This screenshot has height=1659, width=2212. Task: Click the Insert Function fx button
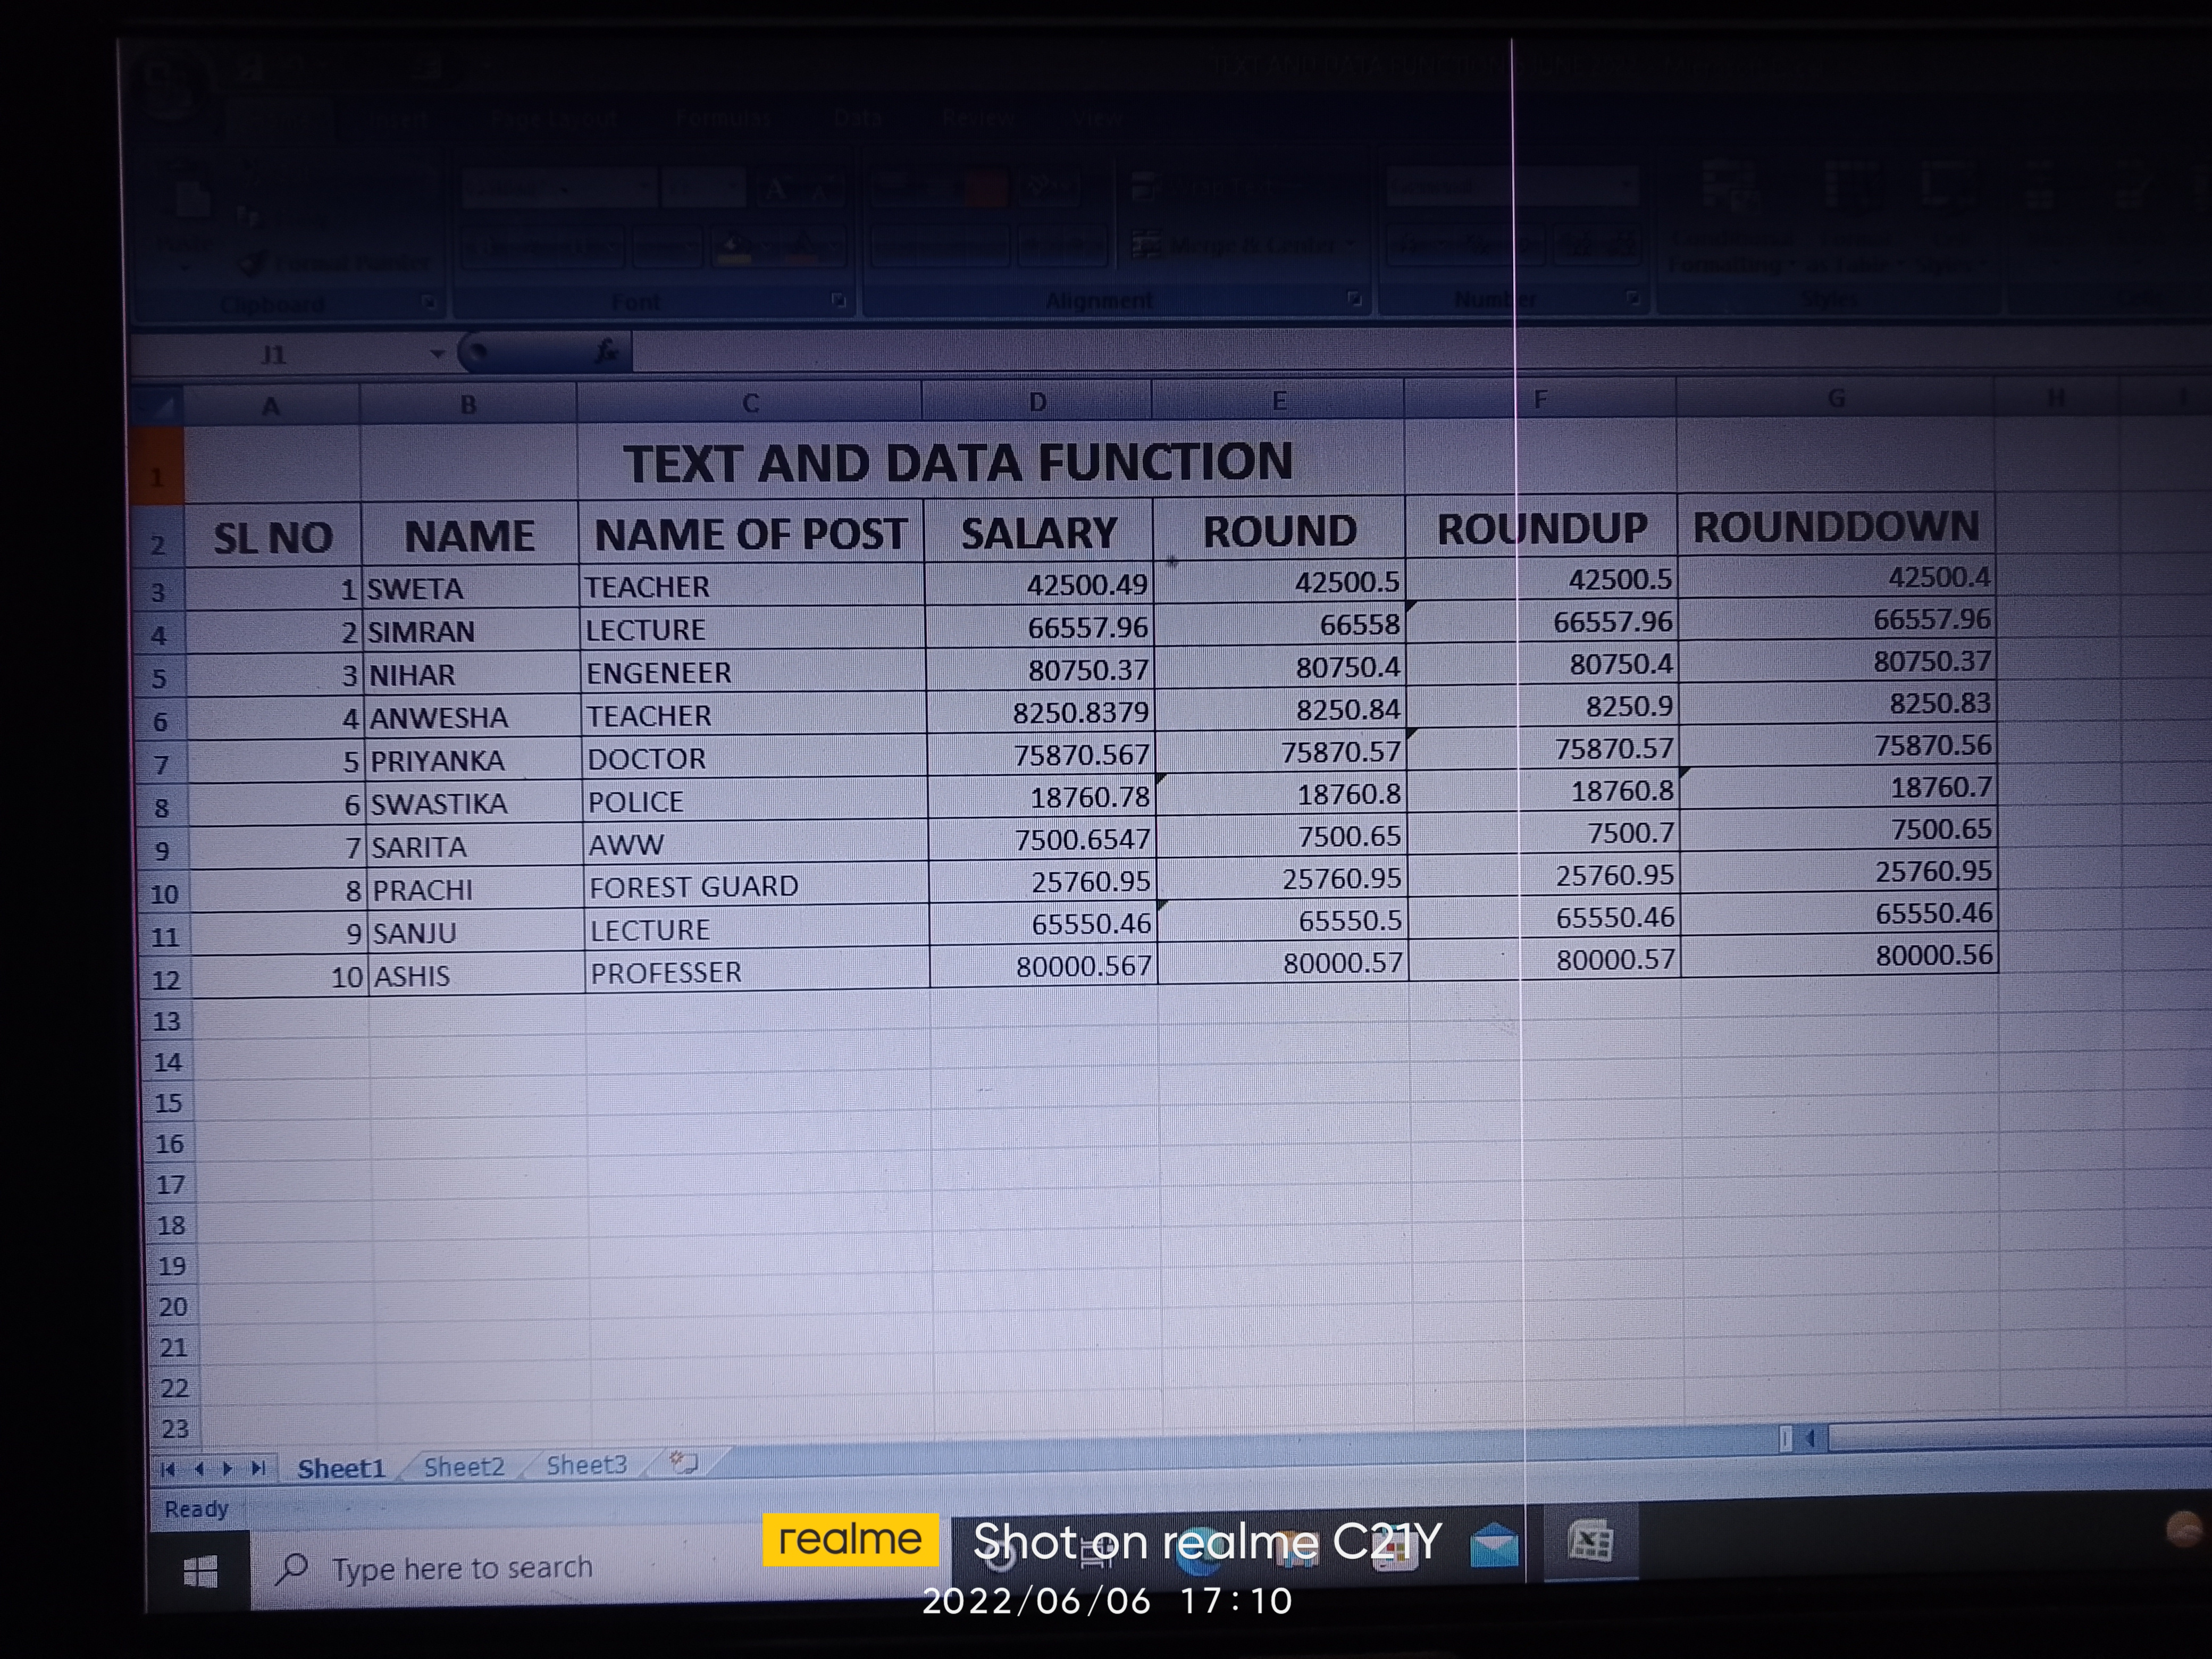[x=606, y=351]
